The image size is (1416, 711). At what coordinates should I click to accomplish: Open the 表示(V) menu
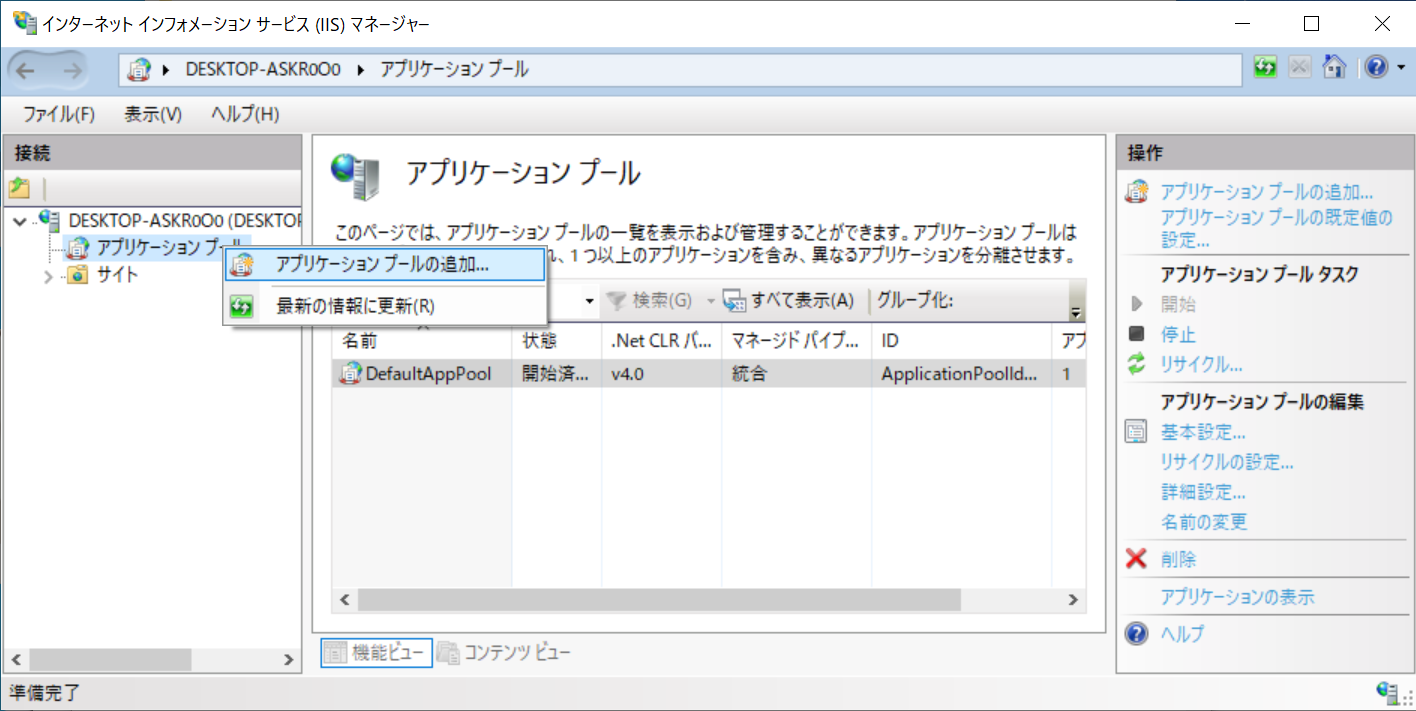(x=151, y=113)
